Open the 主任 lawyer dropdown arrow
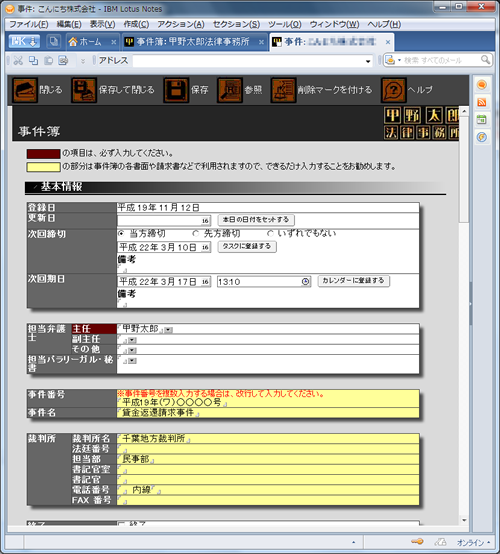 pyautogui.click(x=169, y=330)
